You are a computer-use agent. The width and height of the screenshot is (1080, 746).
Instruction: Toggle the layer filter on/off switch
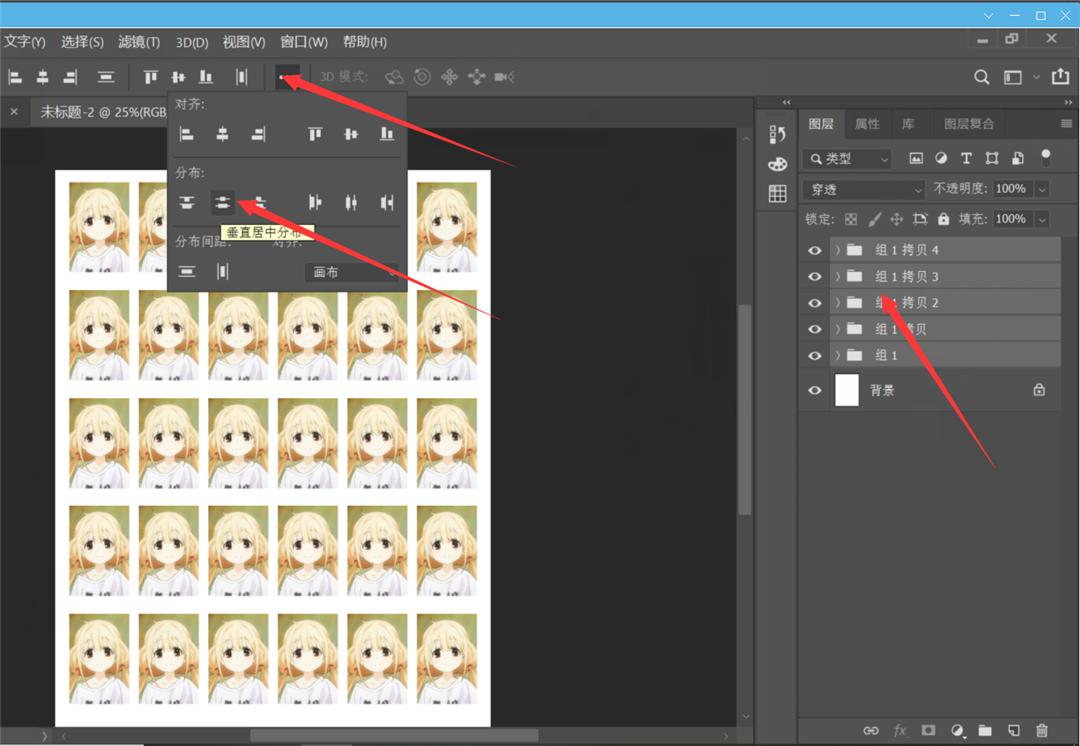tap(1046, 157)
